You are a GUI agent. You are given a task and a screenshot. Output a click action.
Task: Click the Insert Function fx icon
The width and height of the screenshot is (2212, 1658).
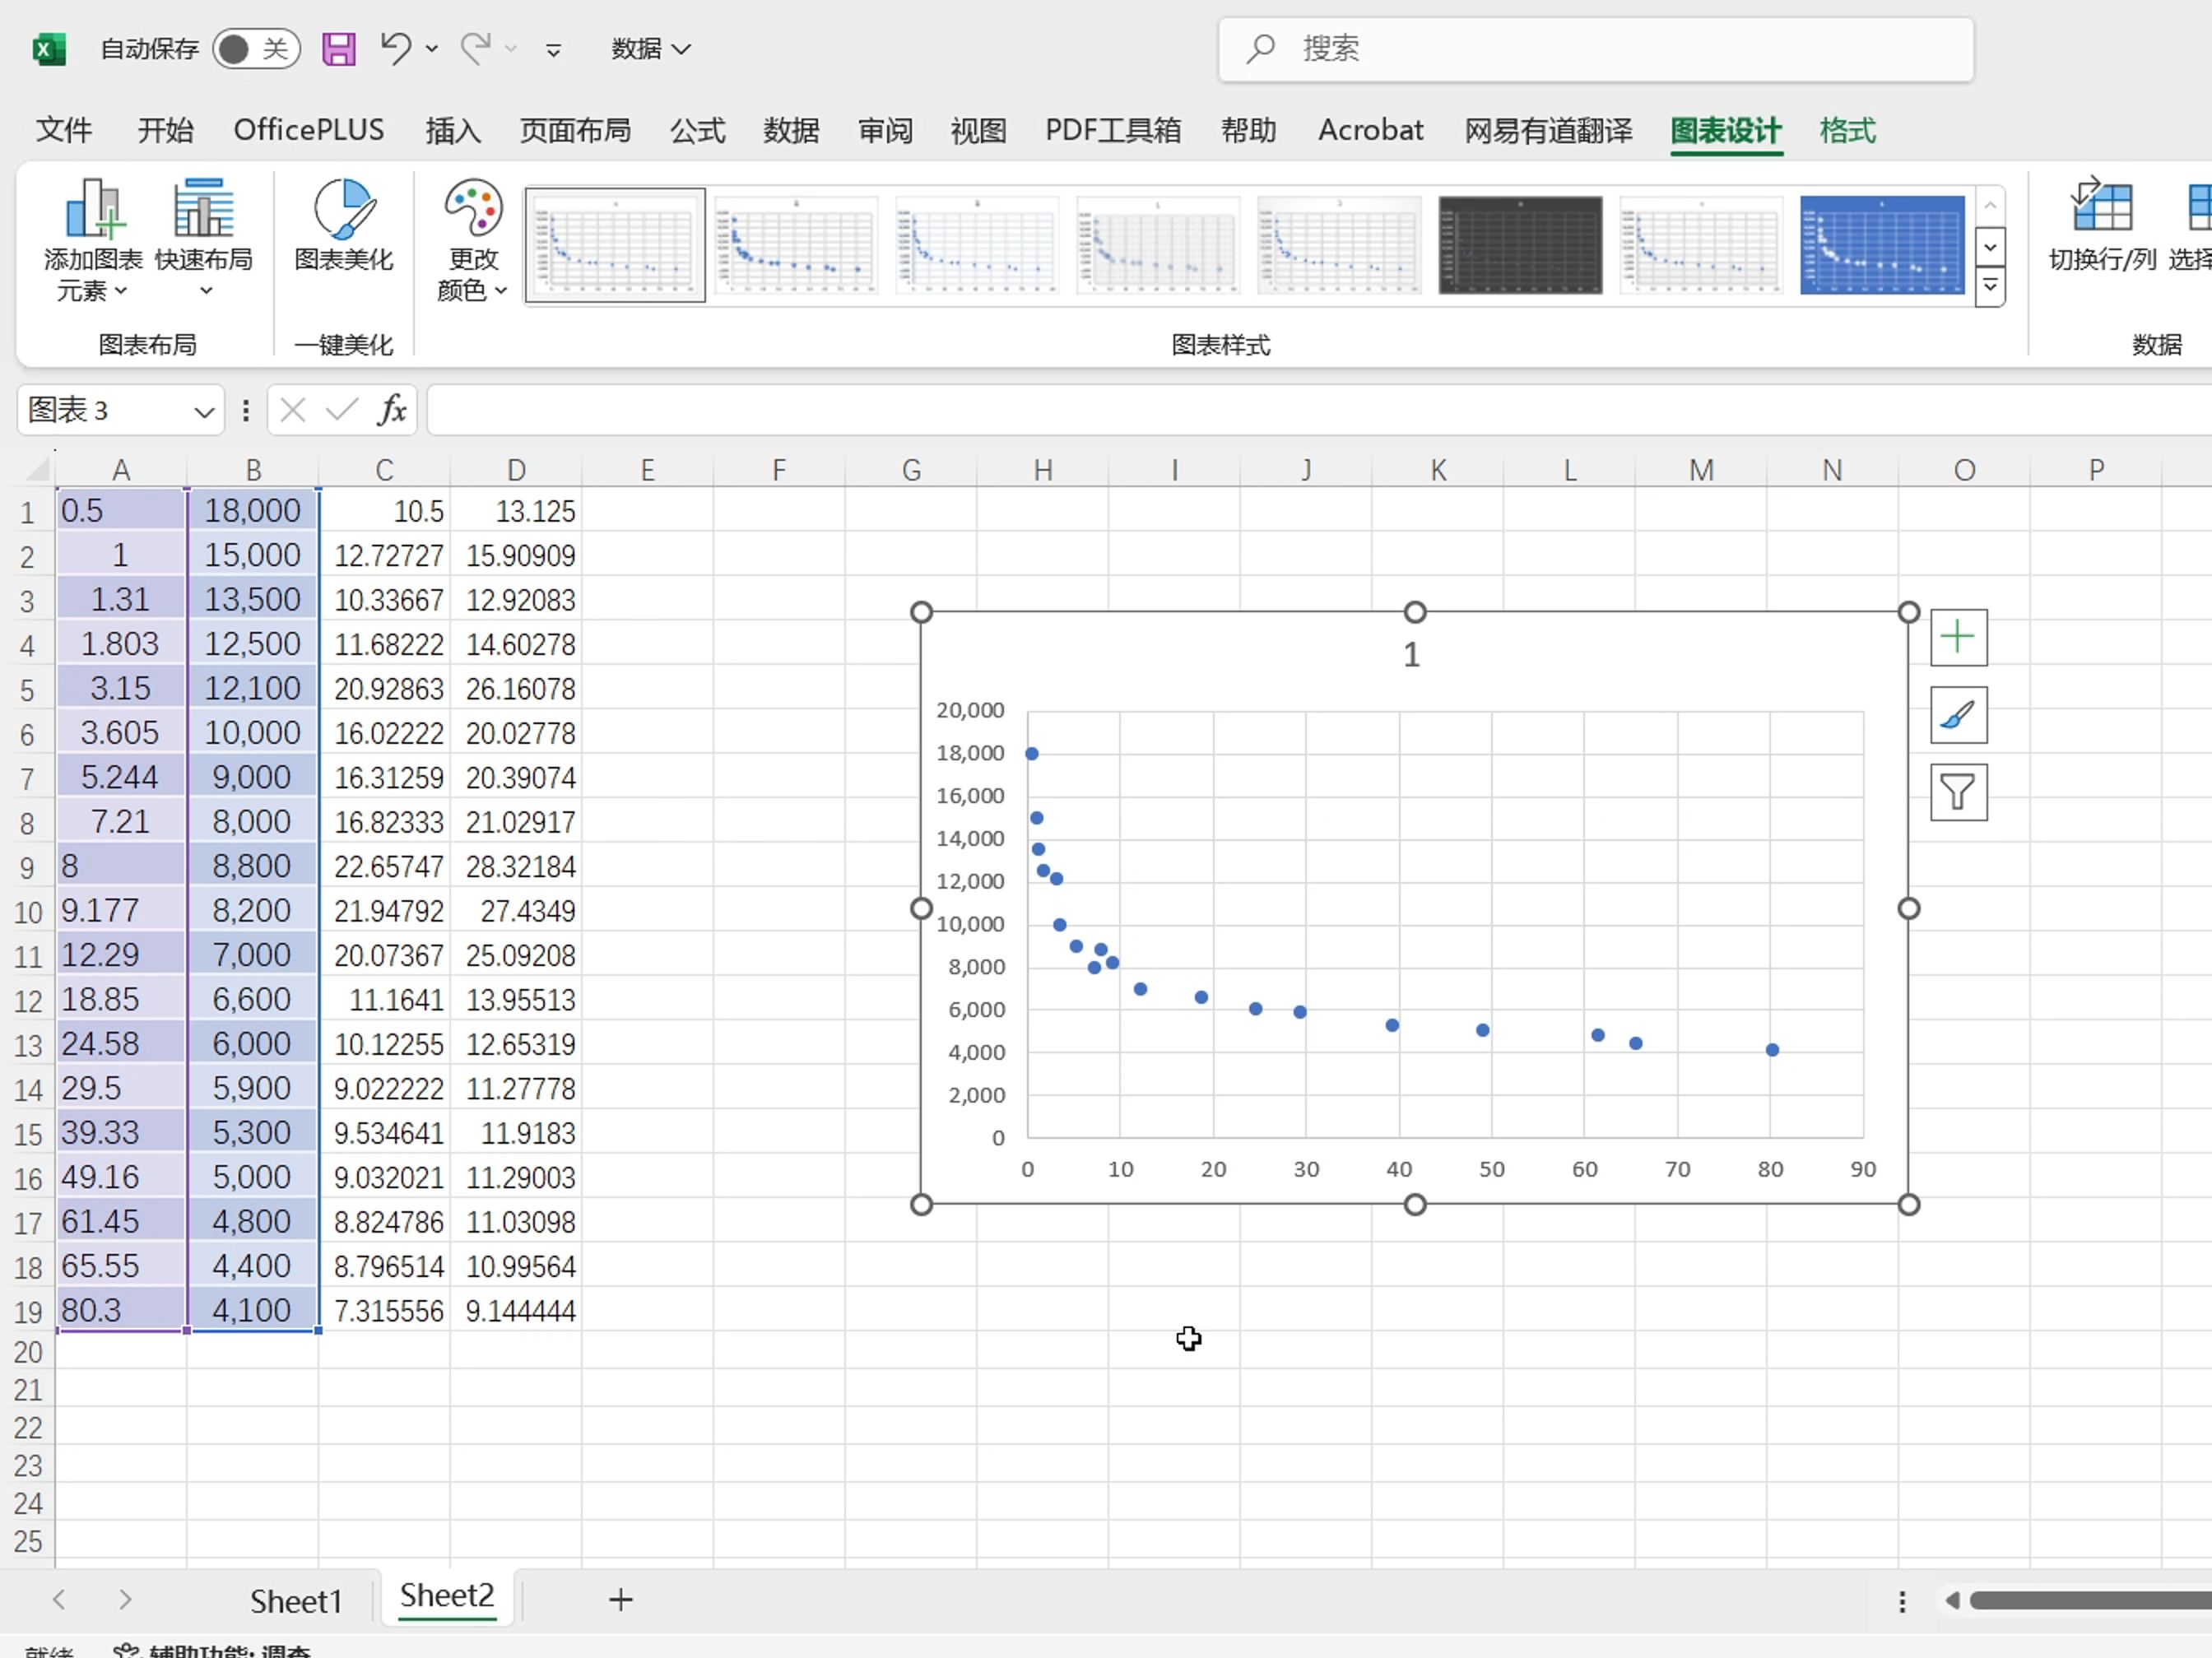392,410
